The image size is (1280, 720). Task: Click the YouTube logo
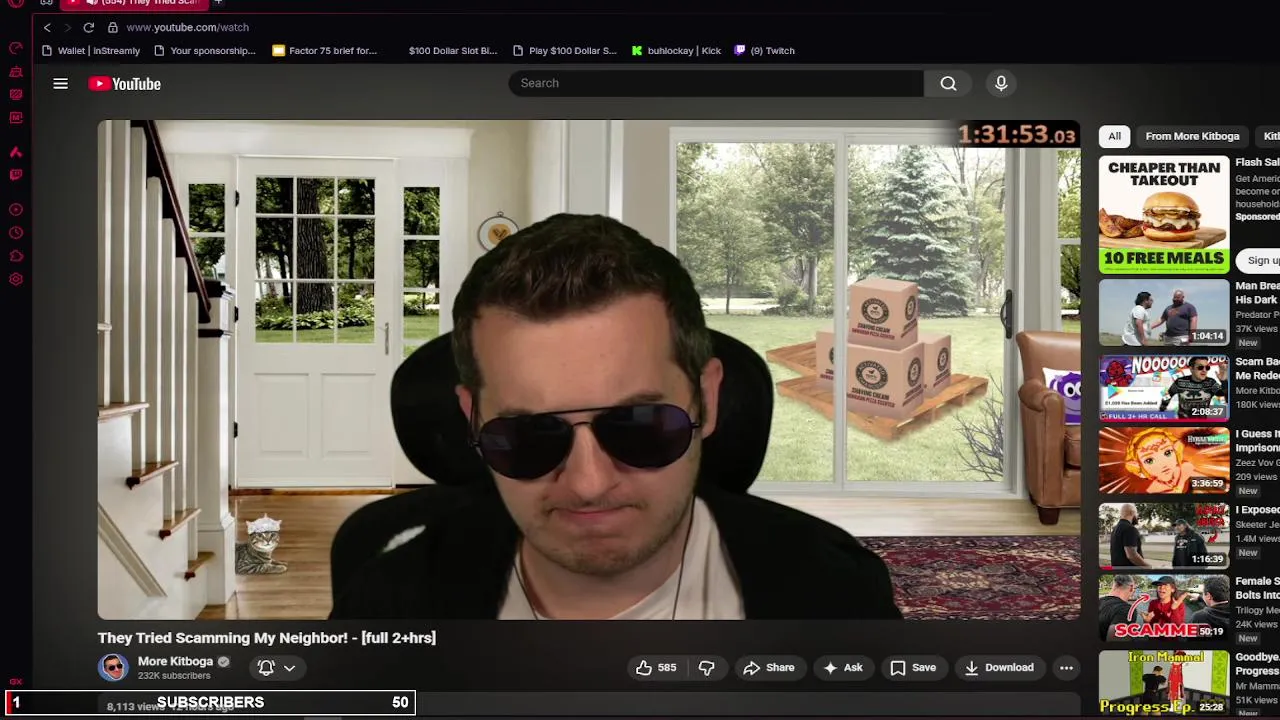click(125, 84)
